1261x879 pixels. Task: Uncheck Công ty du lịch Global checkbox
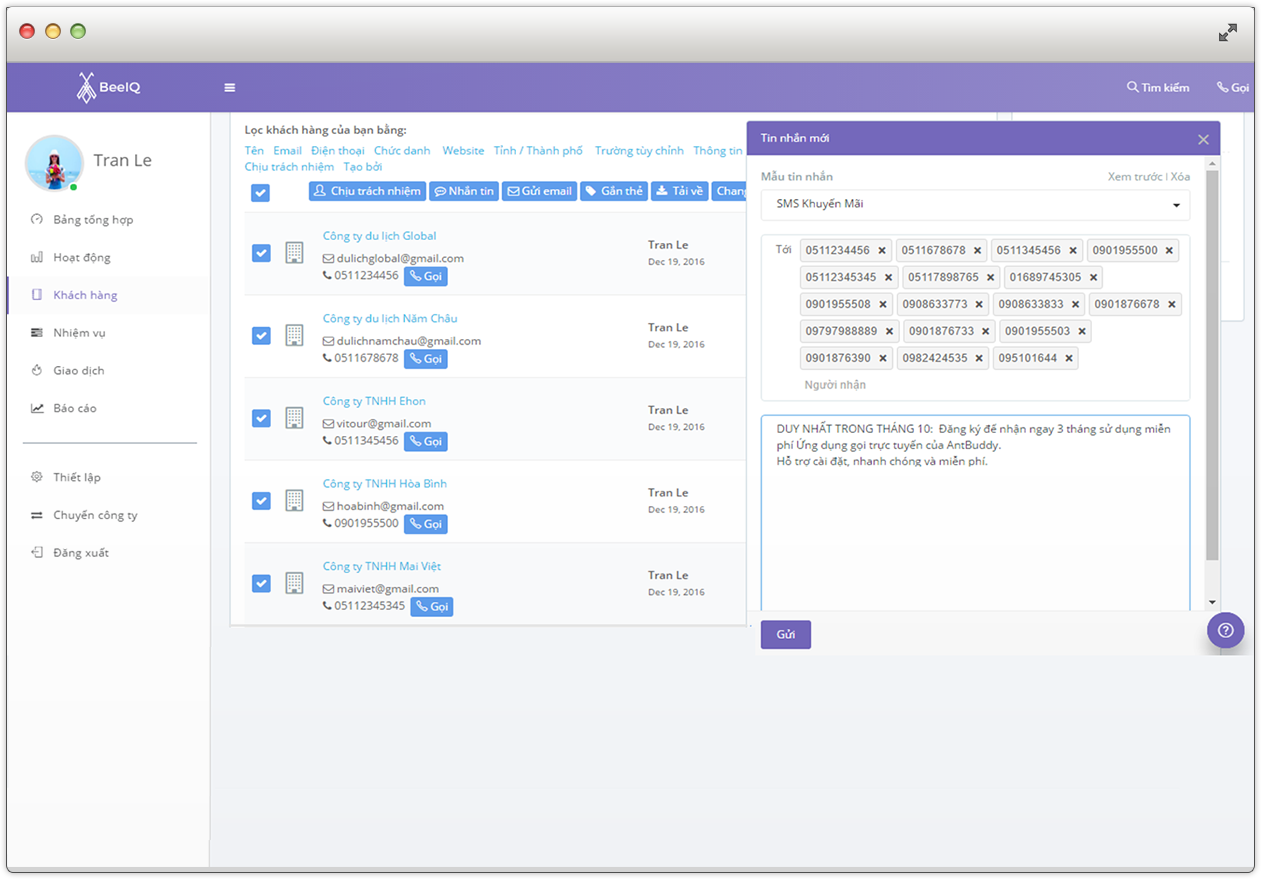pyautogui.click(x=261, y=253)
